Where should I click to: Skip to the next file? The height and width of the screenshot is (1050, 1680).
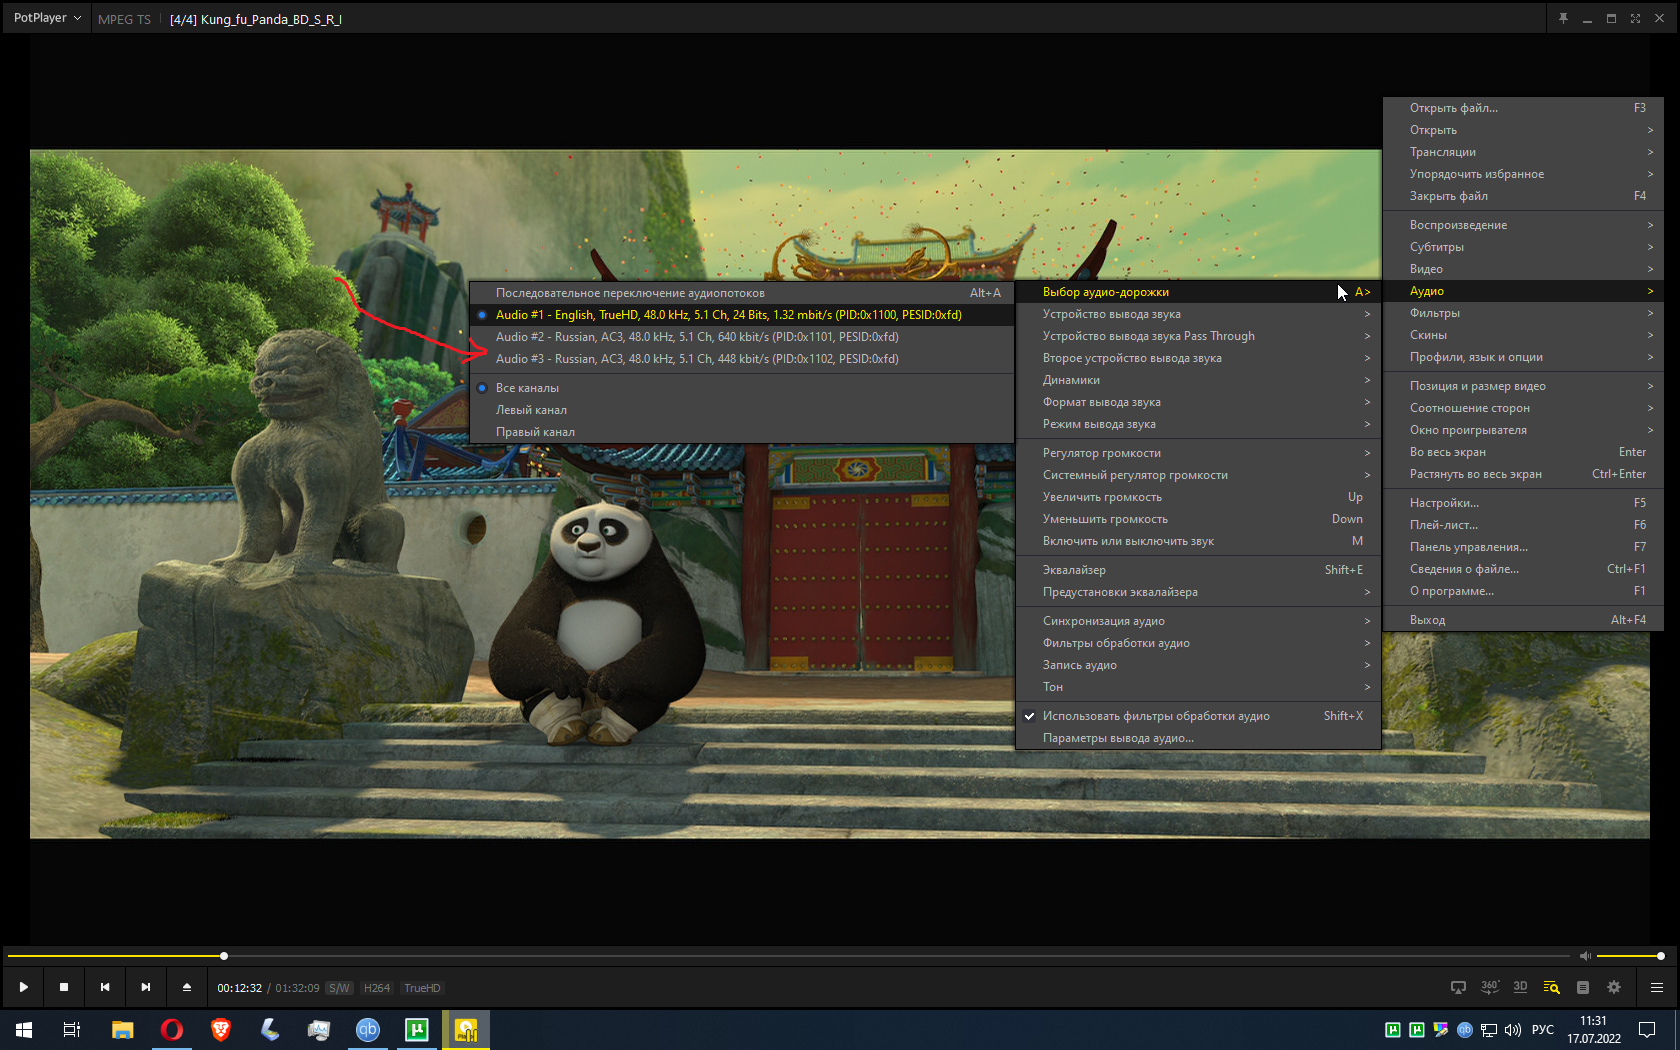click(x=146, y=987)
